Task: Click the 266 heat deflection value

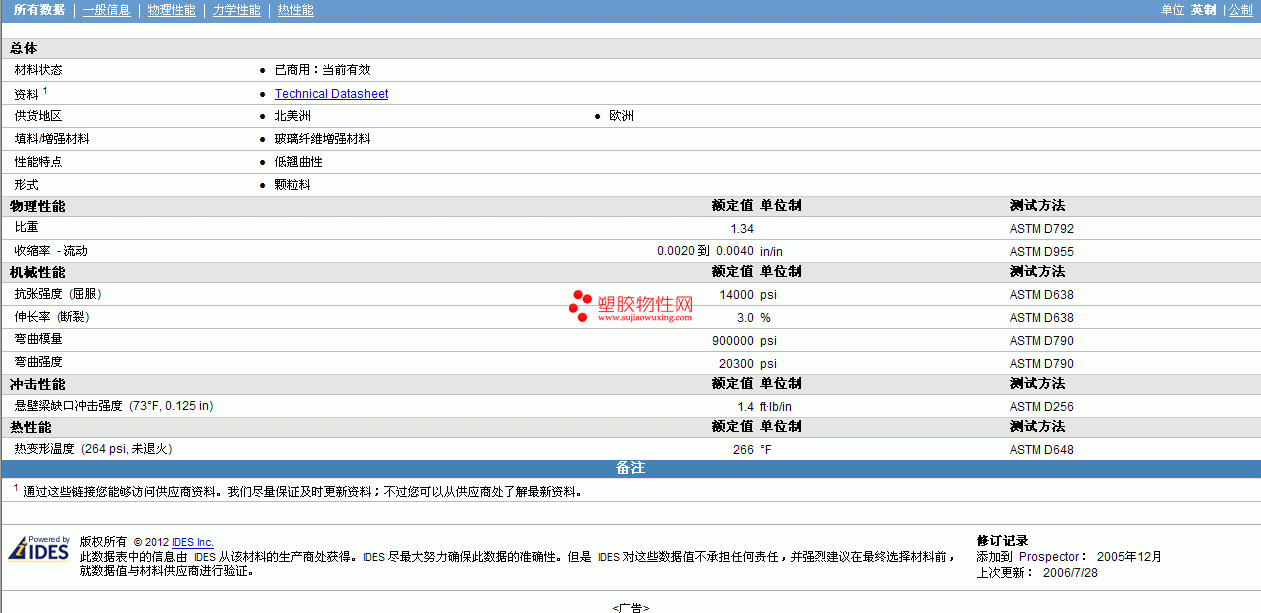Action: (743, 450)
